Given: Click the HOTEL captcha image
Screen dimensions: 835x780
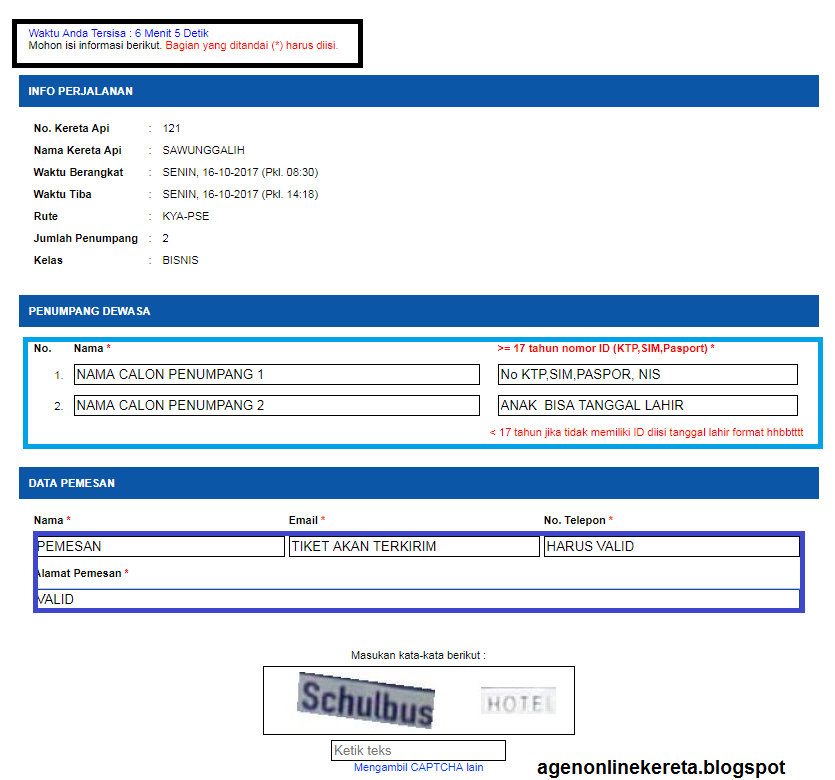Looking at the screenshot, I should point(518,701).
